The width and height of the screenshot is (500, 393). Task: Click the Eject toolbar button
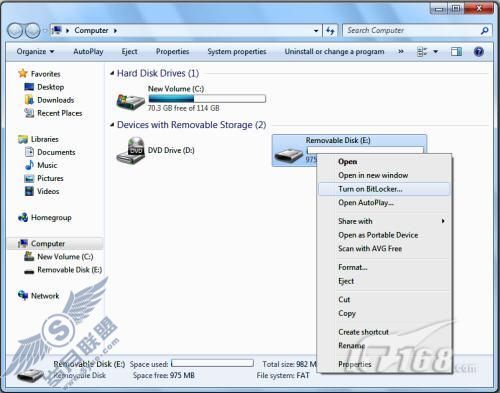(x=129, y=52)
